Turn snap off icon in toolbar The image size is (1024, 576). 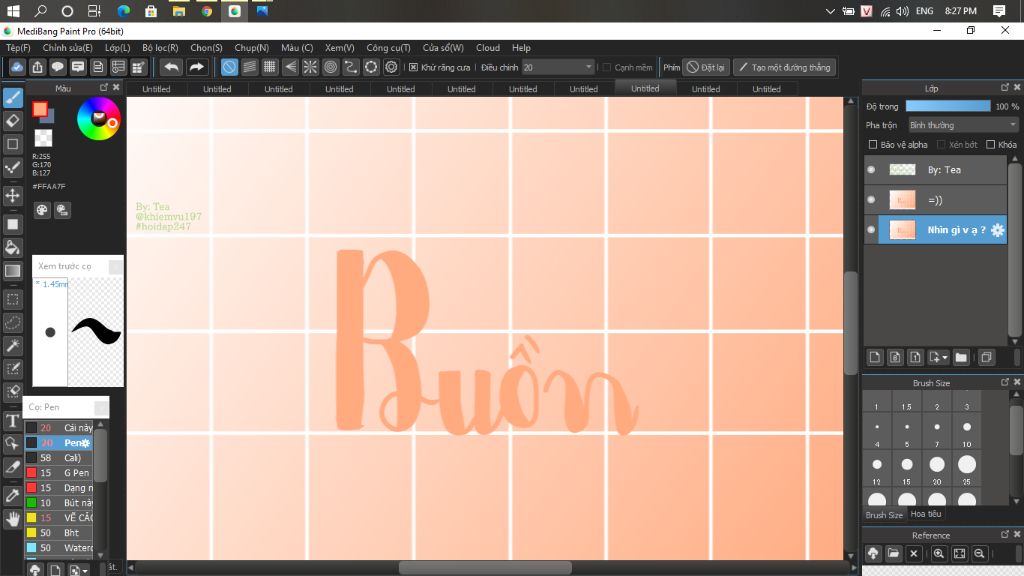pos(229,67)
